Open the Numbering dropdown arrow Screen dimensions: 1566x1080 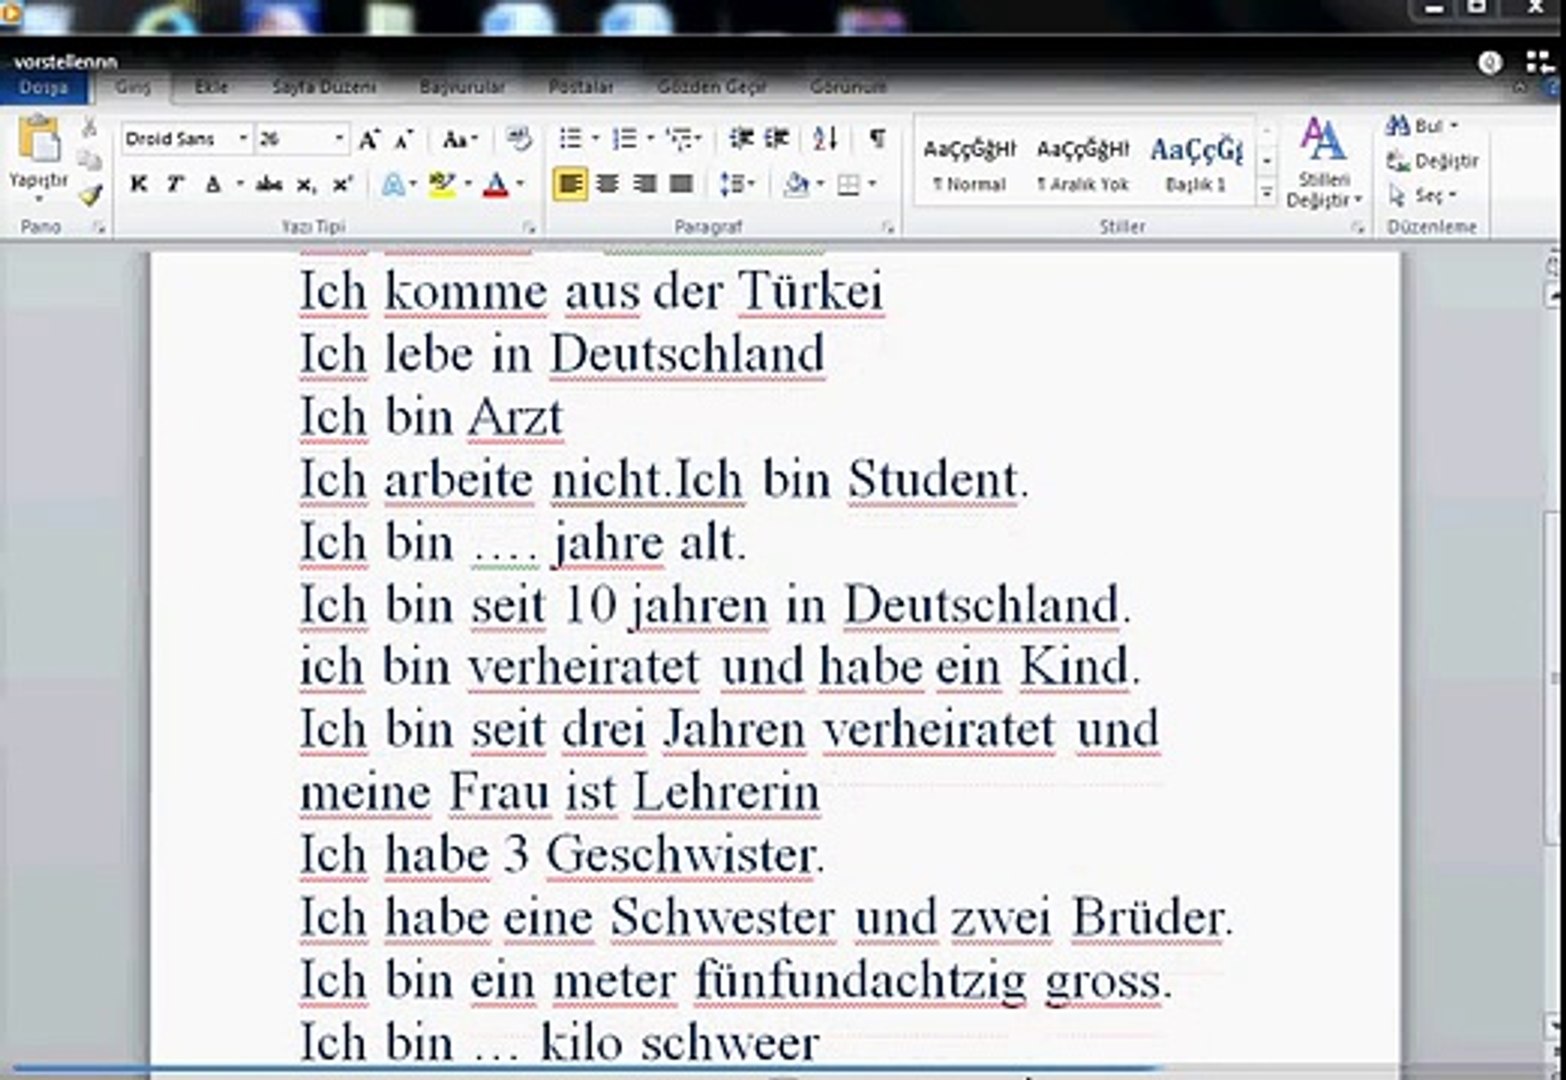pos(650,139)
